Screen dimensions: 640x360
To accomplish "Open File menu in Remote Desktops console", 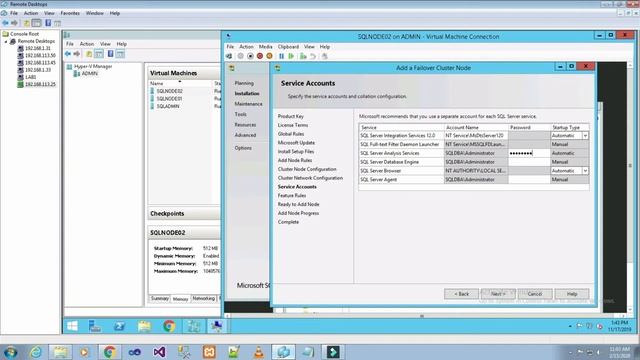I will tap(14, 13).
